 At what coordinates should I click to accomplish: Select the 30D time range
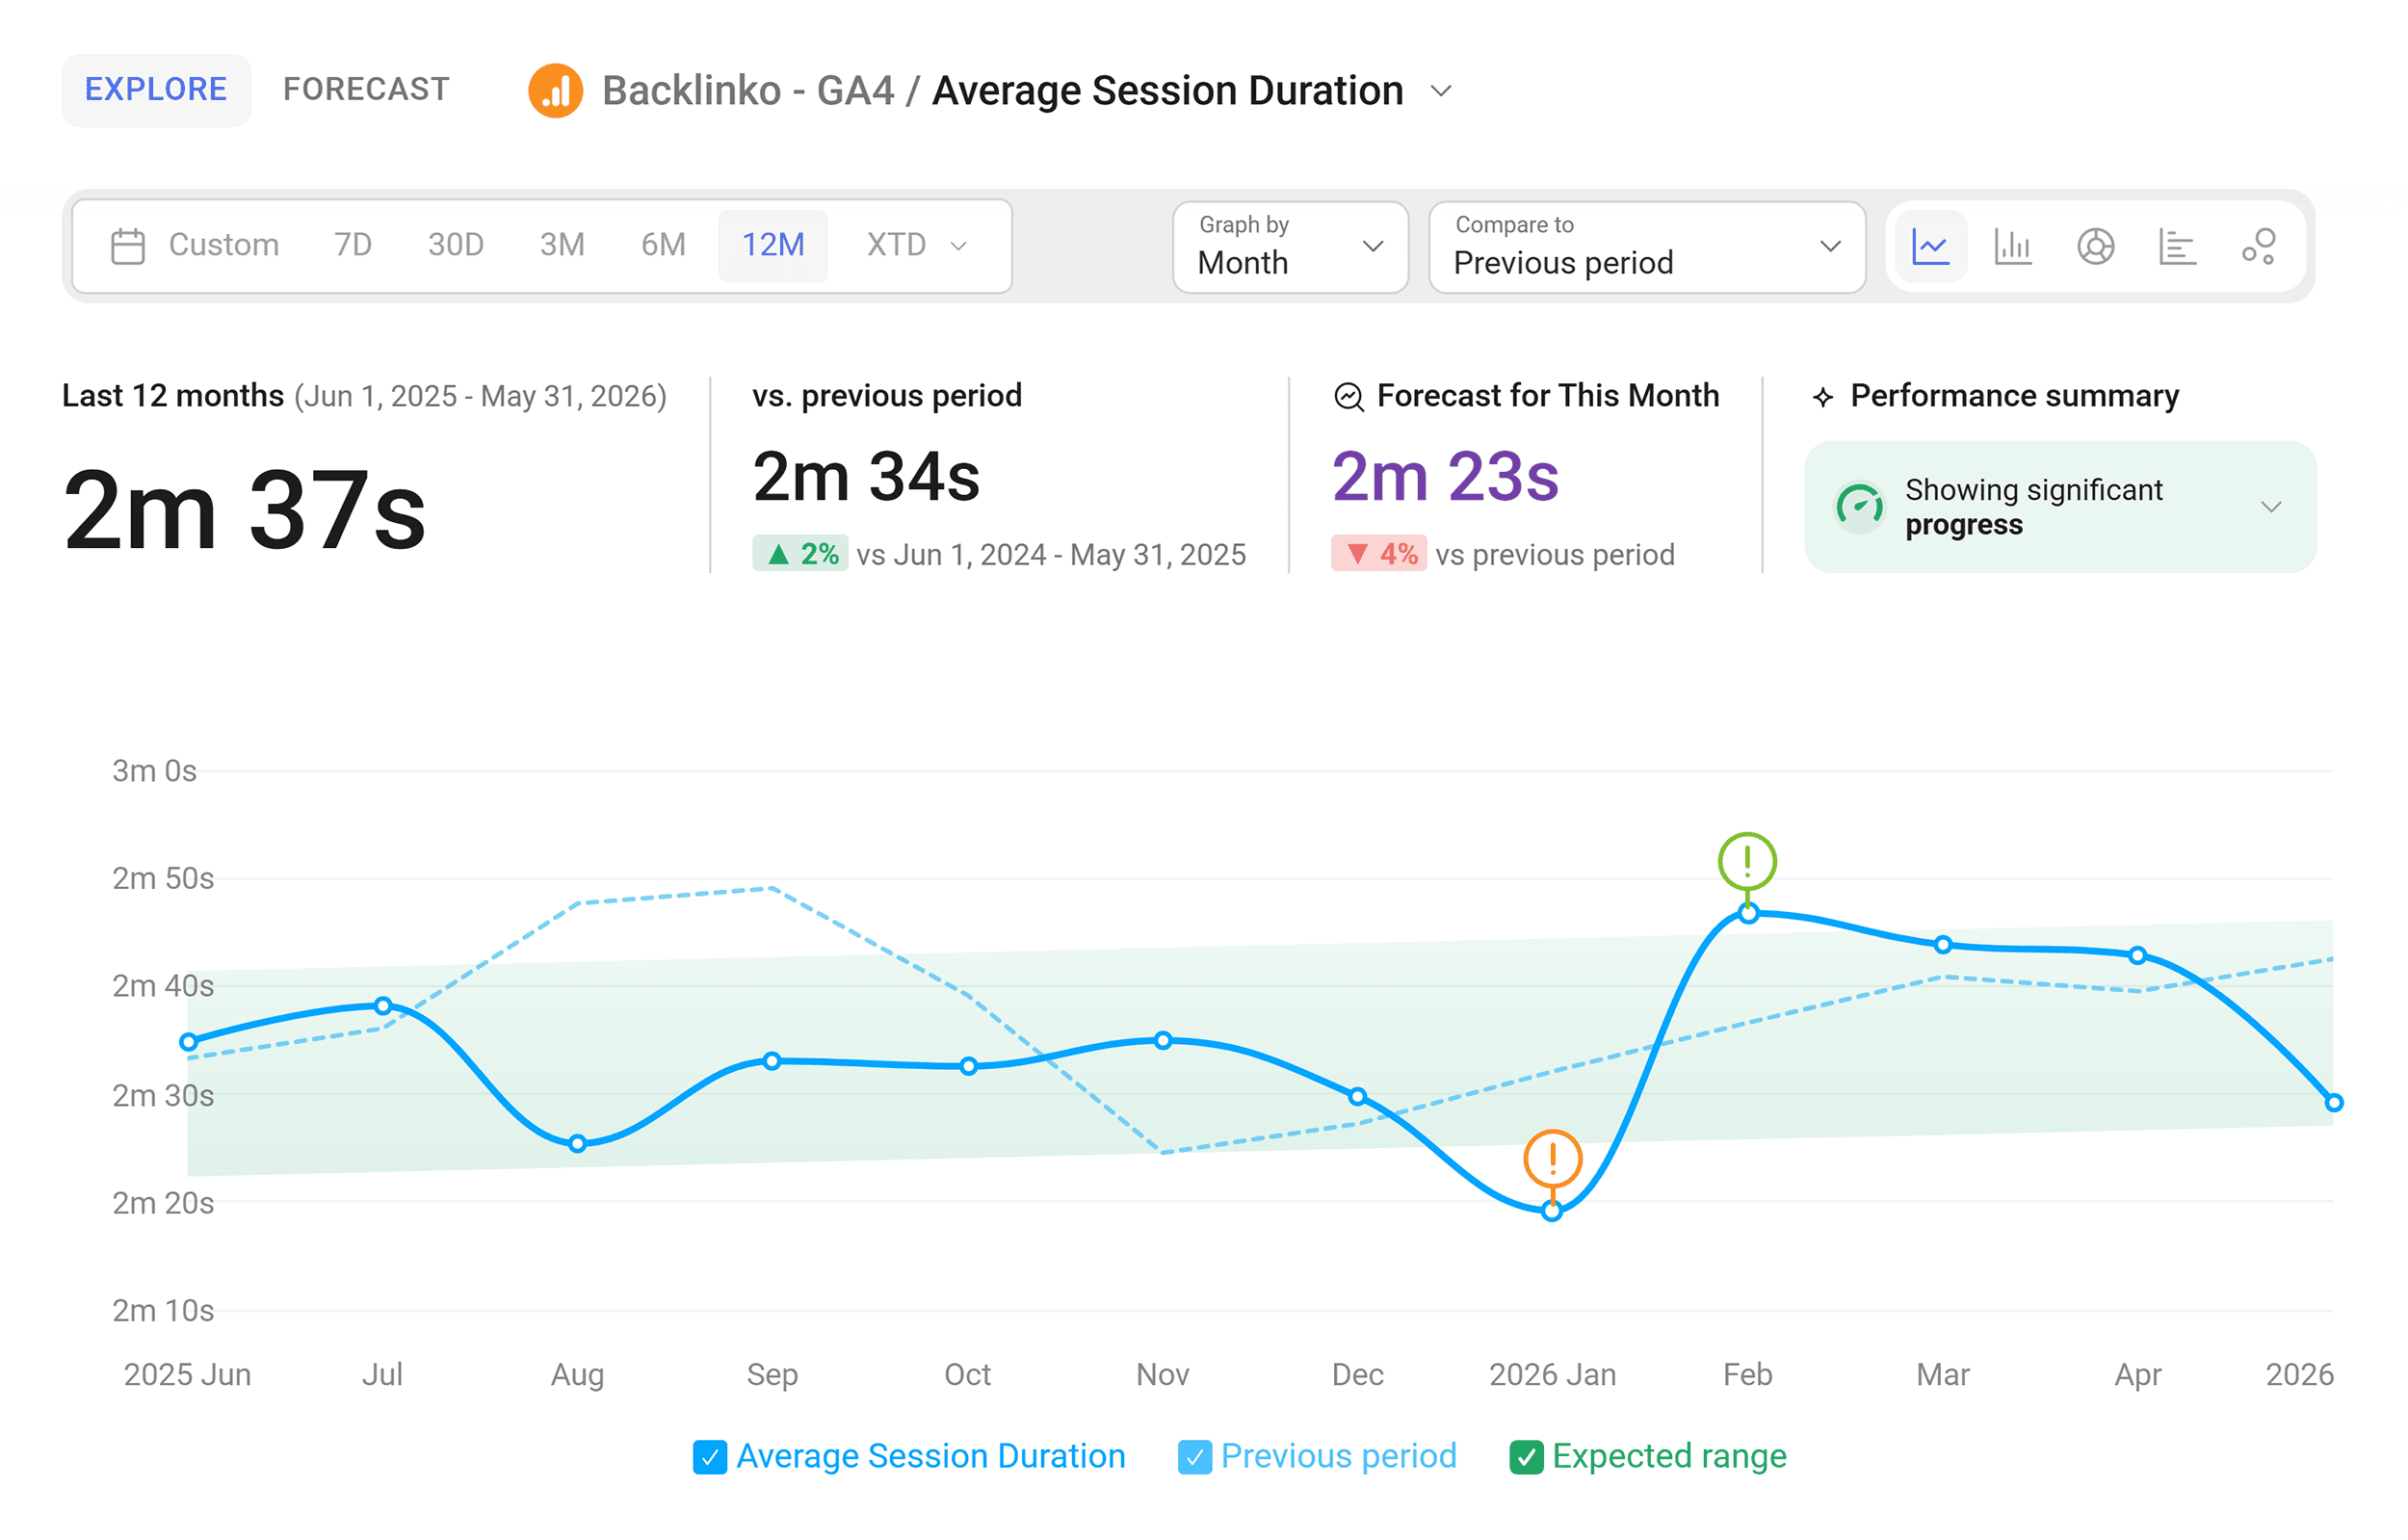coord(456,245)
